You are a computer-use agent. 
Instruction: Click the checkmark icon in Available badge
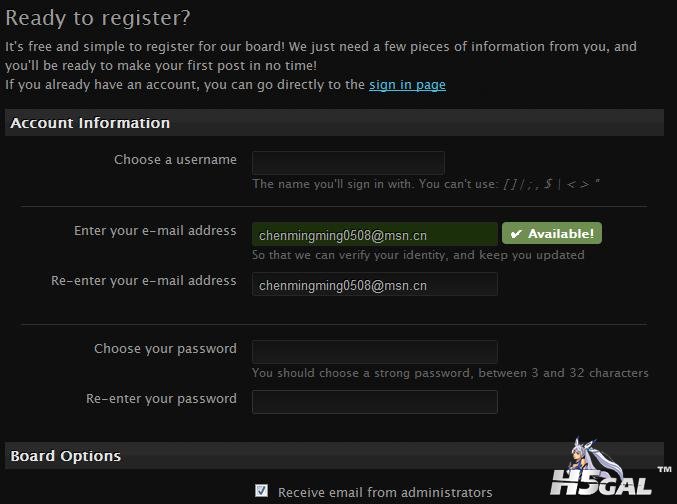[516, 234]
